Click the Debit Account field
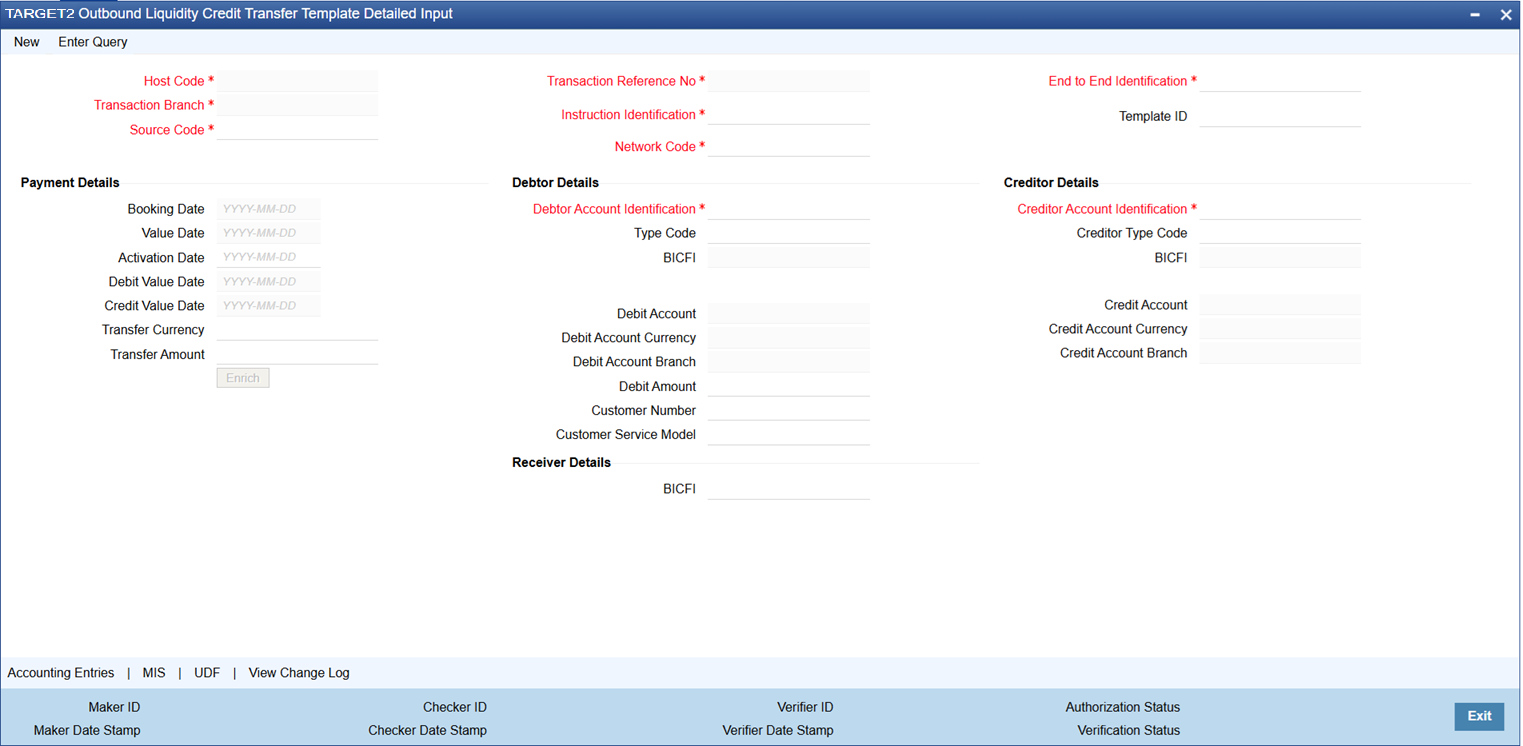 click(x=789, y=314)
